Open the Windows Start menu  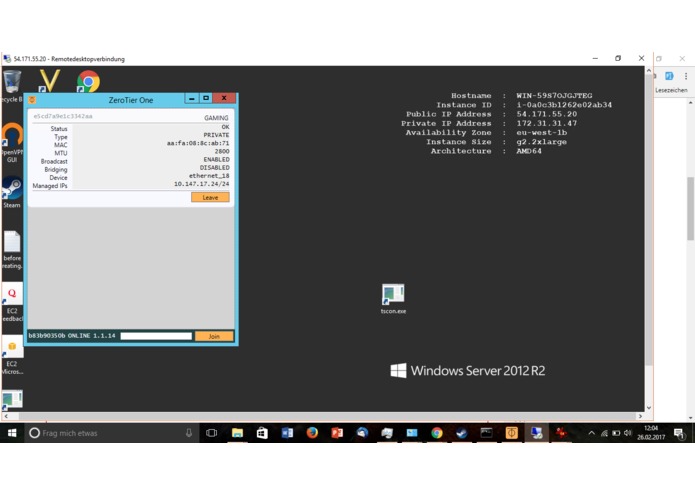(12, 433)
